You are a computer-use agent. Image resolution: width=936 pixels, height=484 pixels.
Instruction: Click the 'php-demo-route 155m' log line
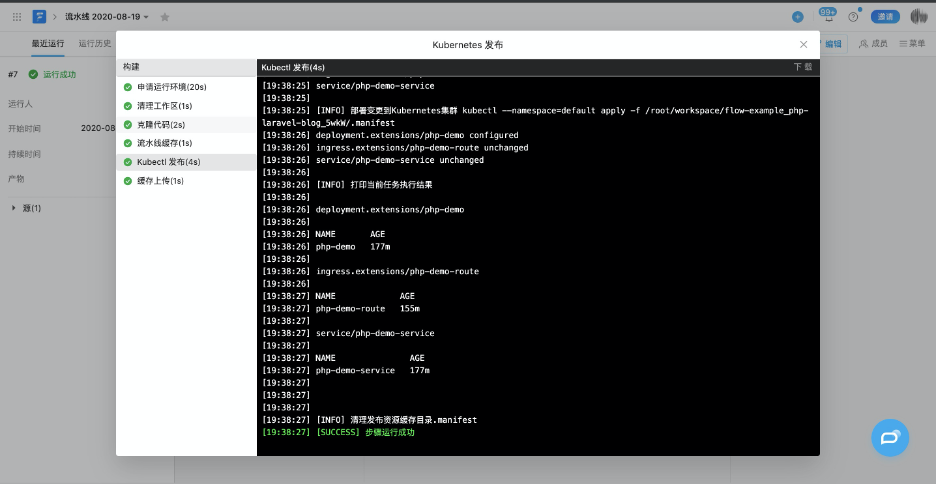tap(341, 309)
